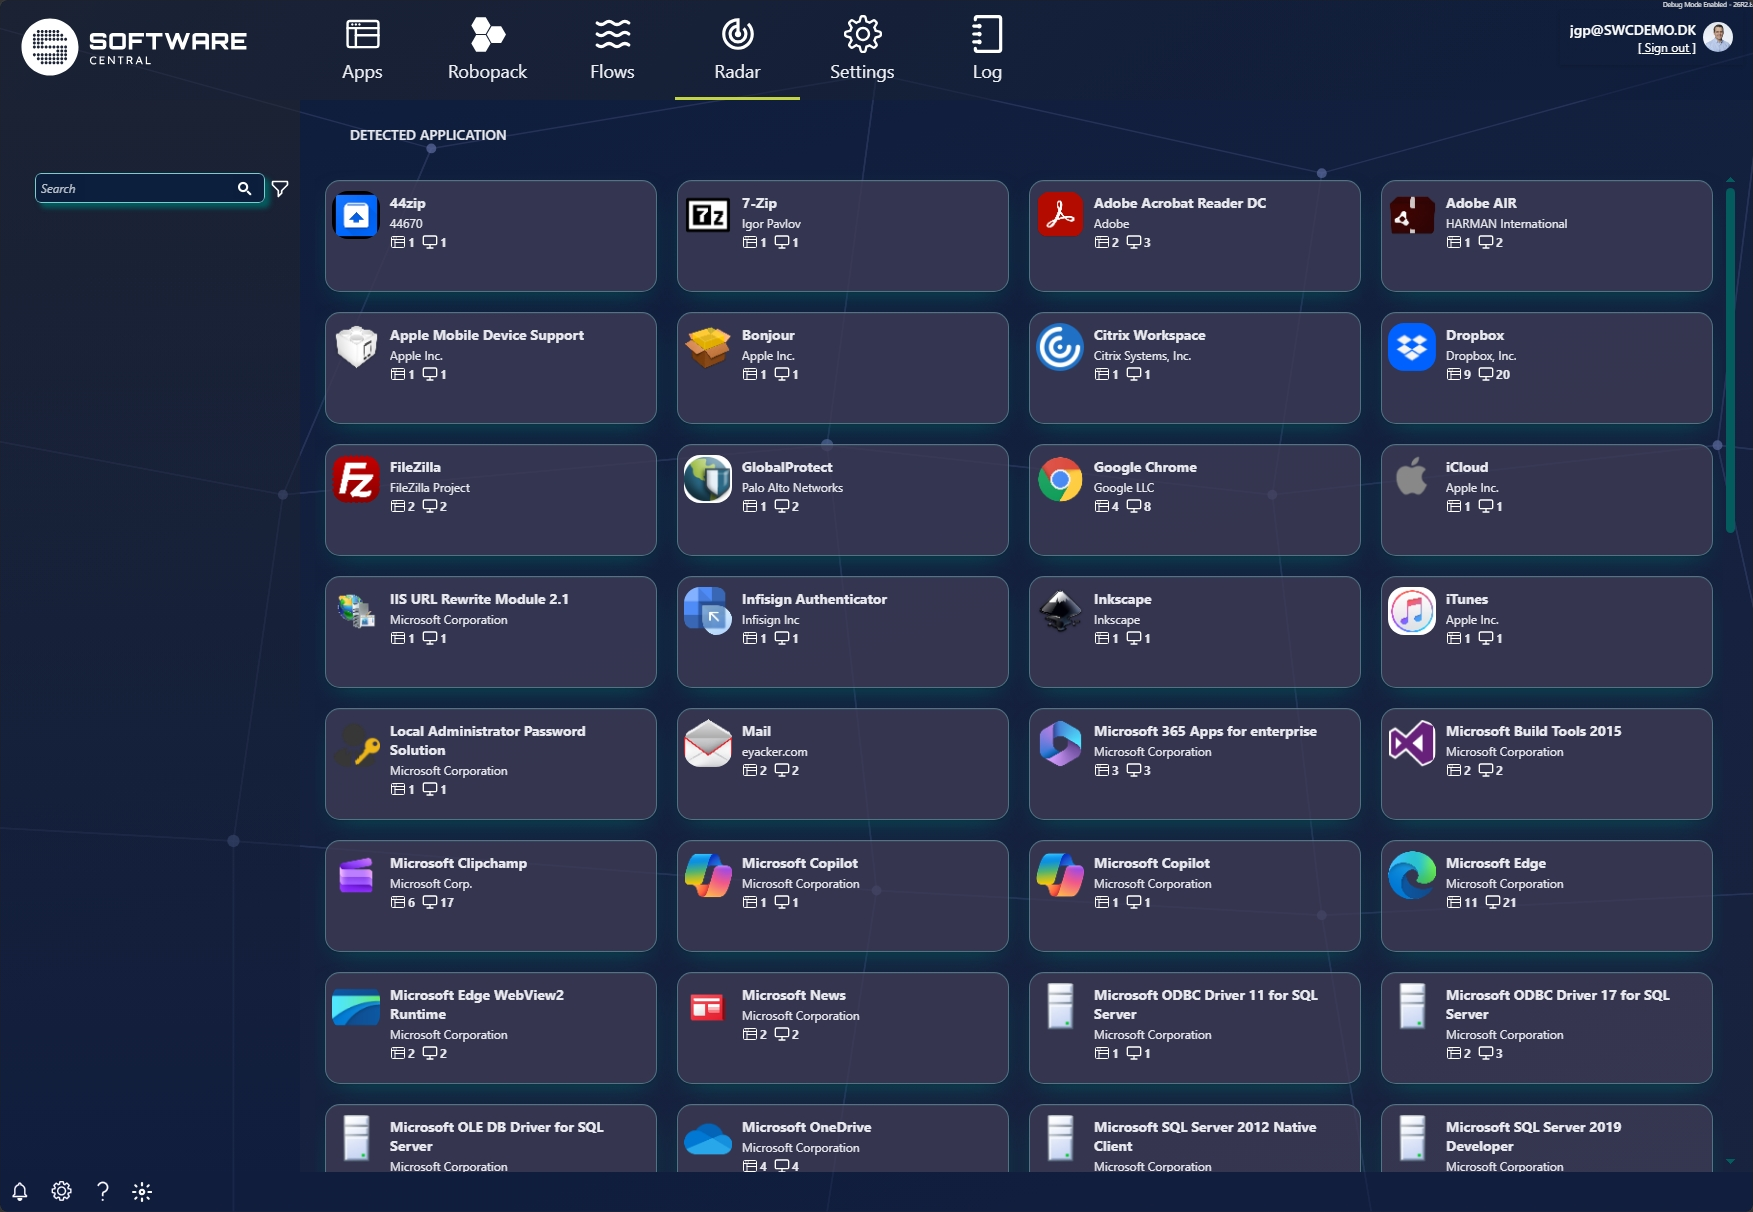This screenshot has width=1753, height=1212.
Task: Click the scrollbar down arrow
Action: [x=1730, y=1162]
